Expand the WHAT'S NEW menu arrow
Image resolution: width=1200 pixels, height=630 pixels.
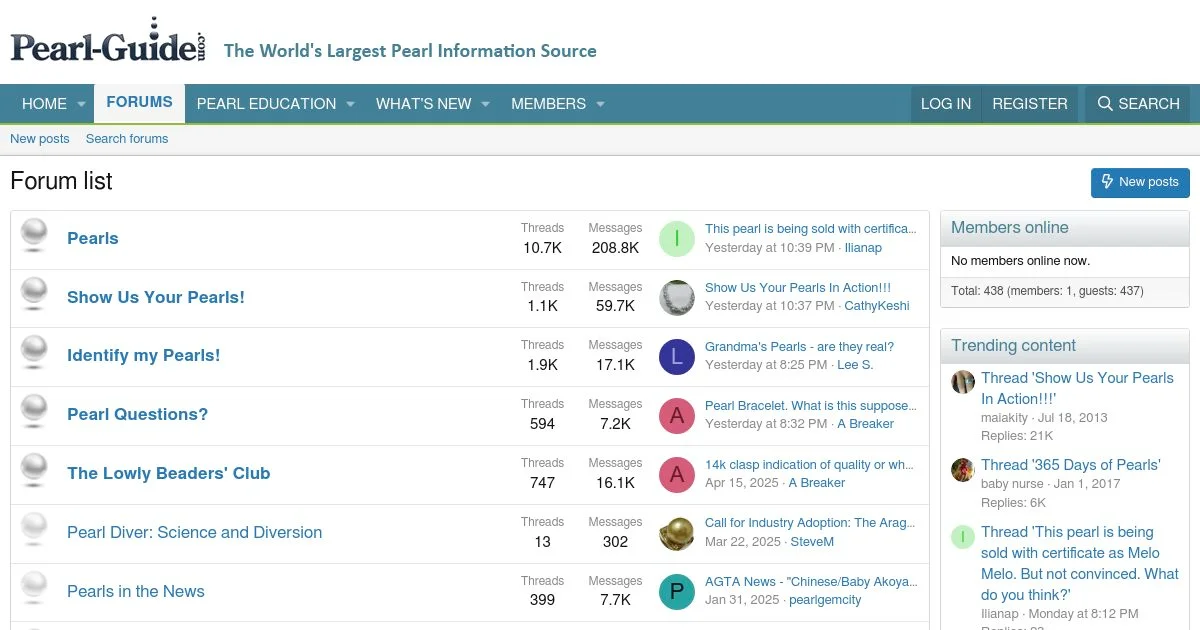pyautogui.click(x=485, y=104)
